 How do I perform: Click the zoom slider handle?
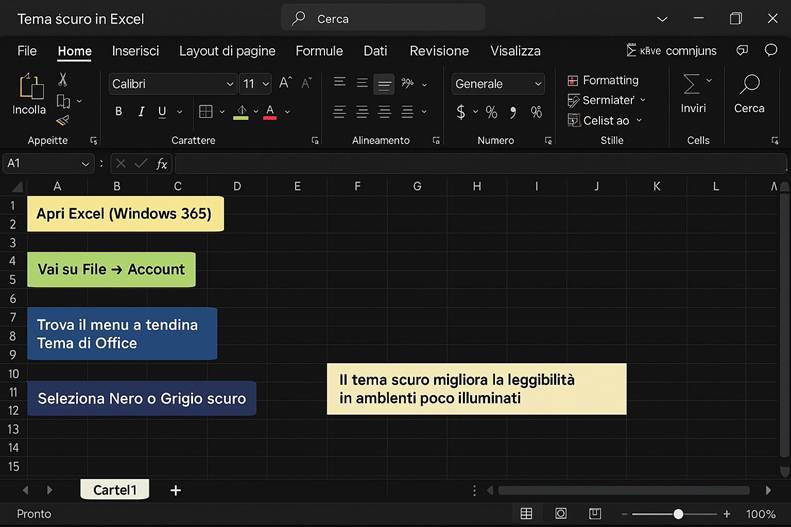click(x=679, y=514)
